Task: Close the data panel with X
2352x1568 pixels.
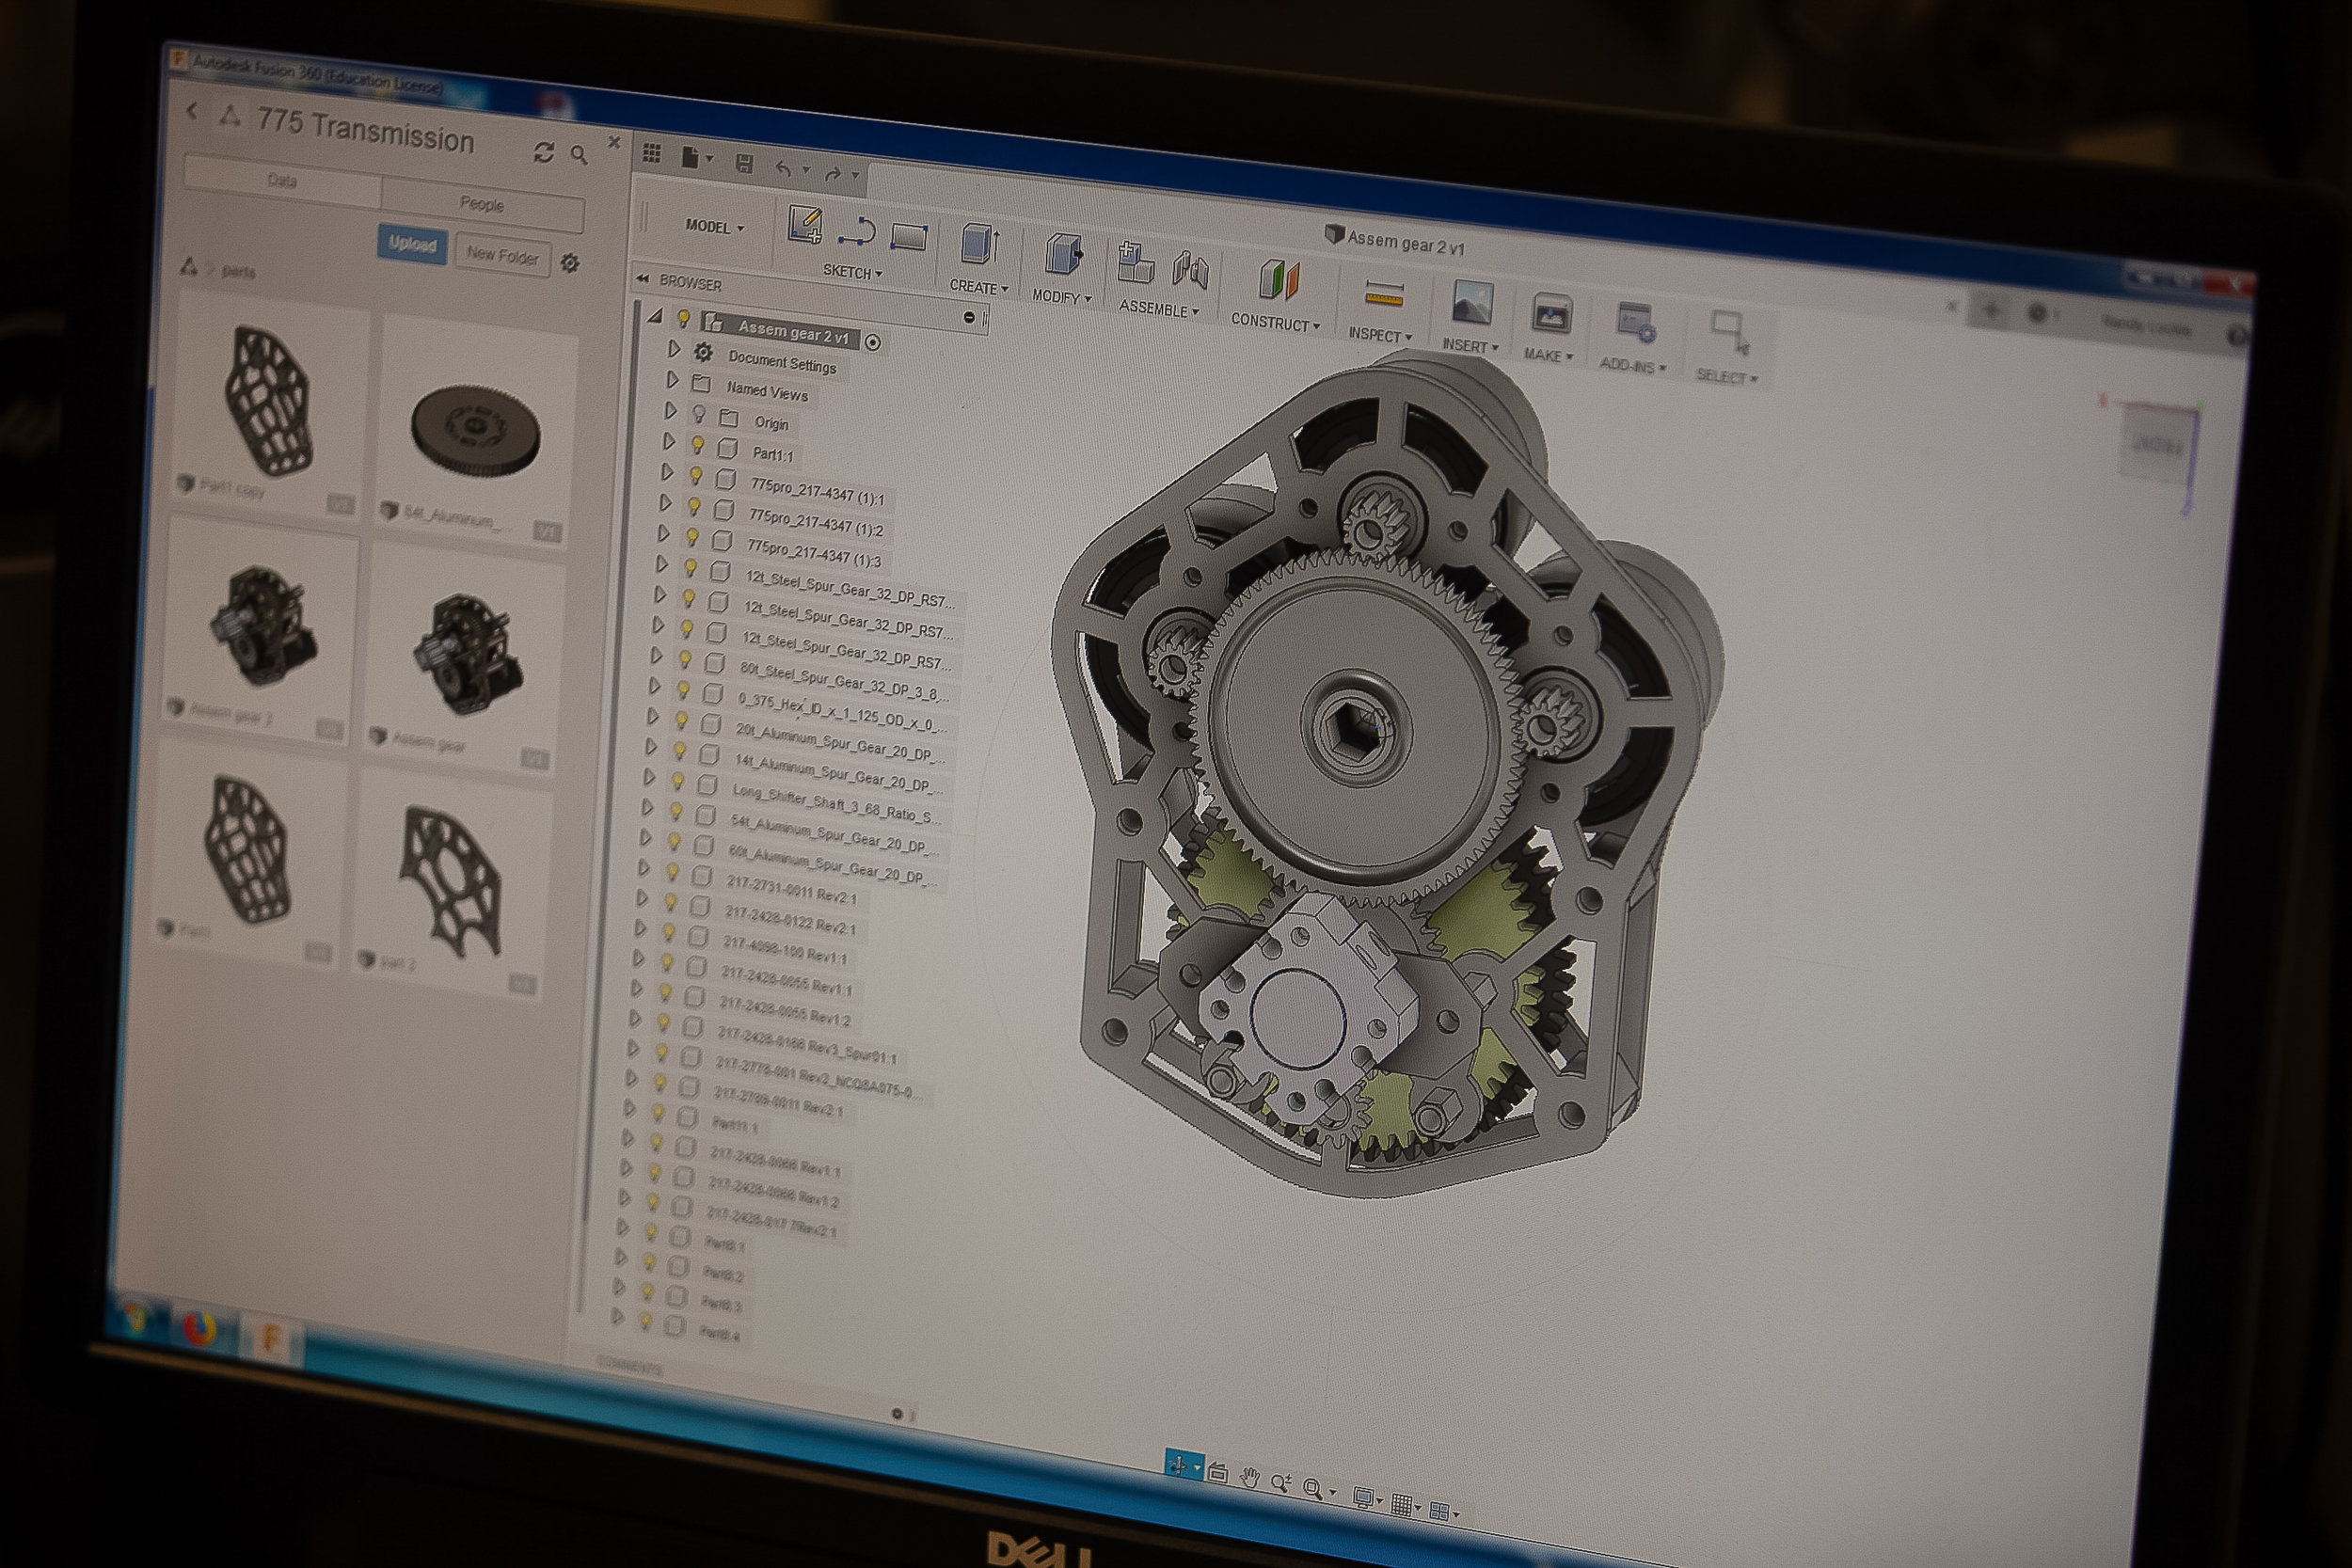Action: tap(614, 142)
